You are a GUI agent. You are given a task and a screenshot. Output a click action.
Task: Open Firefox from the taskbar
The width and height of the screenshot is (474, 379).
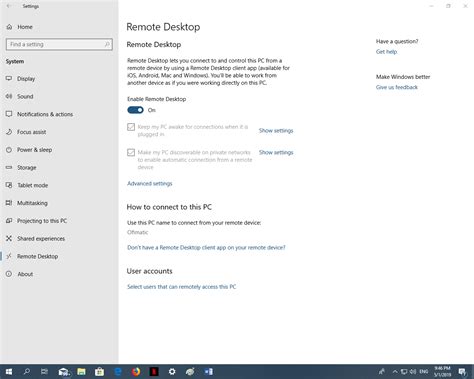coord(136,371)
